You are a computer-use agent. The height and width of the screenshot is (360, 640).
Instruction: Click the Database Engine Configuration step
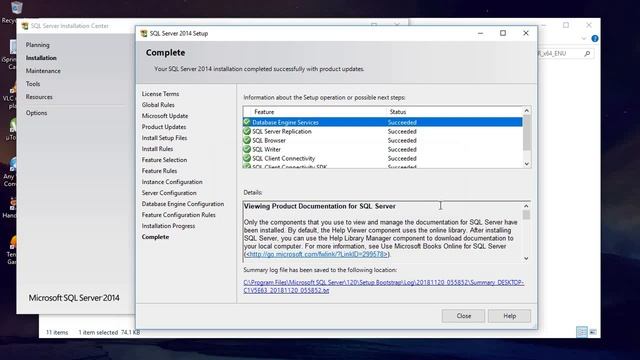183,204
